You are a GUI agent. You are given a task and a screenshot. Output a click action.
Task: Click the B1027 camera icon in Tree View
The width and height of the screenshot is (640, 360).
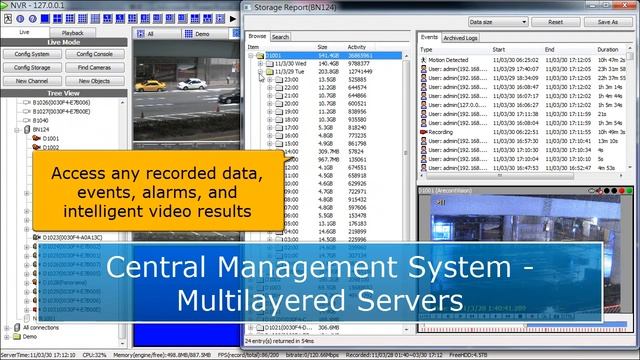pos(27,111)
